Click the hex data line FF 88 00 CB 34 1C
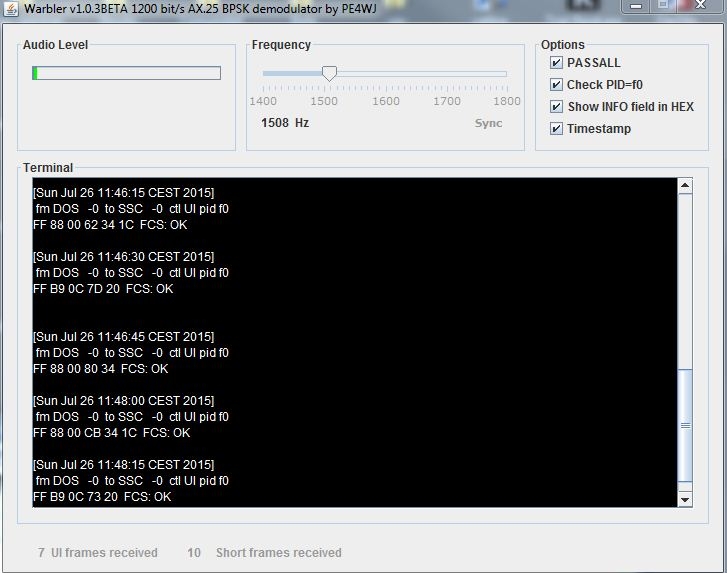Image resolution: width=727 pixels, height=573 pixels. 110,433
